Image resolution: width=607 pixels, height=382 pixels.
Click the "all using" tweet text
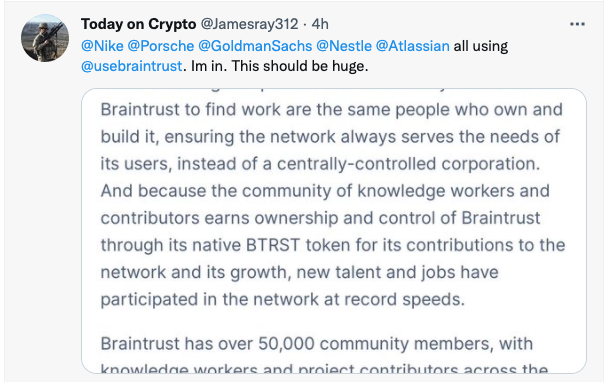(481, 46)
